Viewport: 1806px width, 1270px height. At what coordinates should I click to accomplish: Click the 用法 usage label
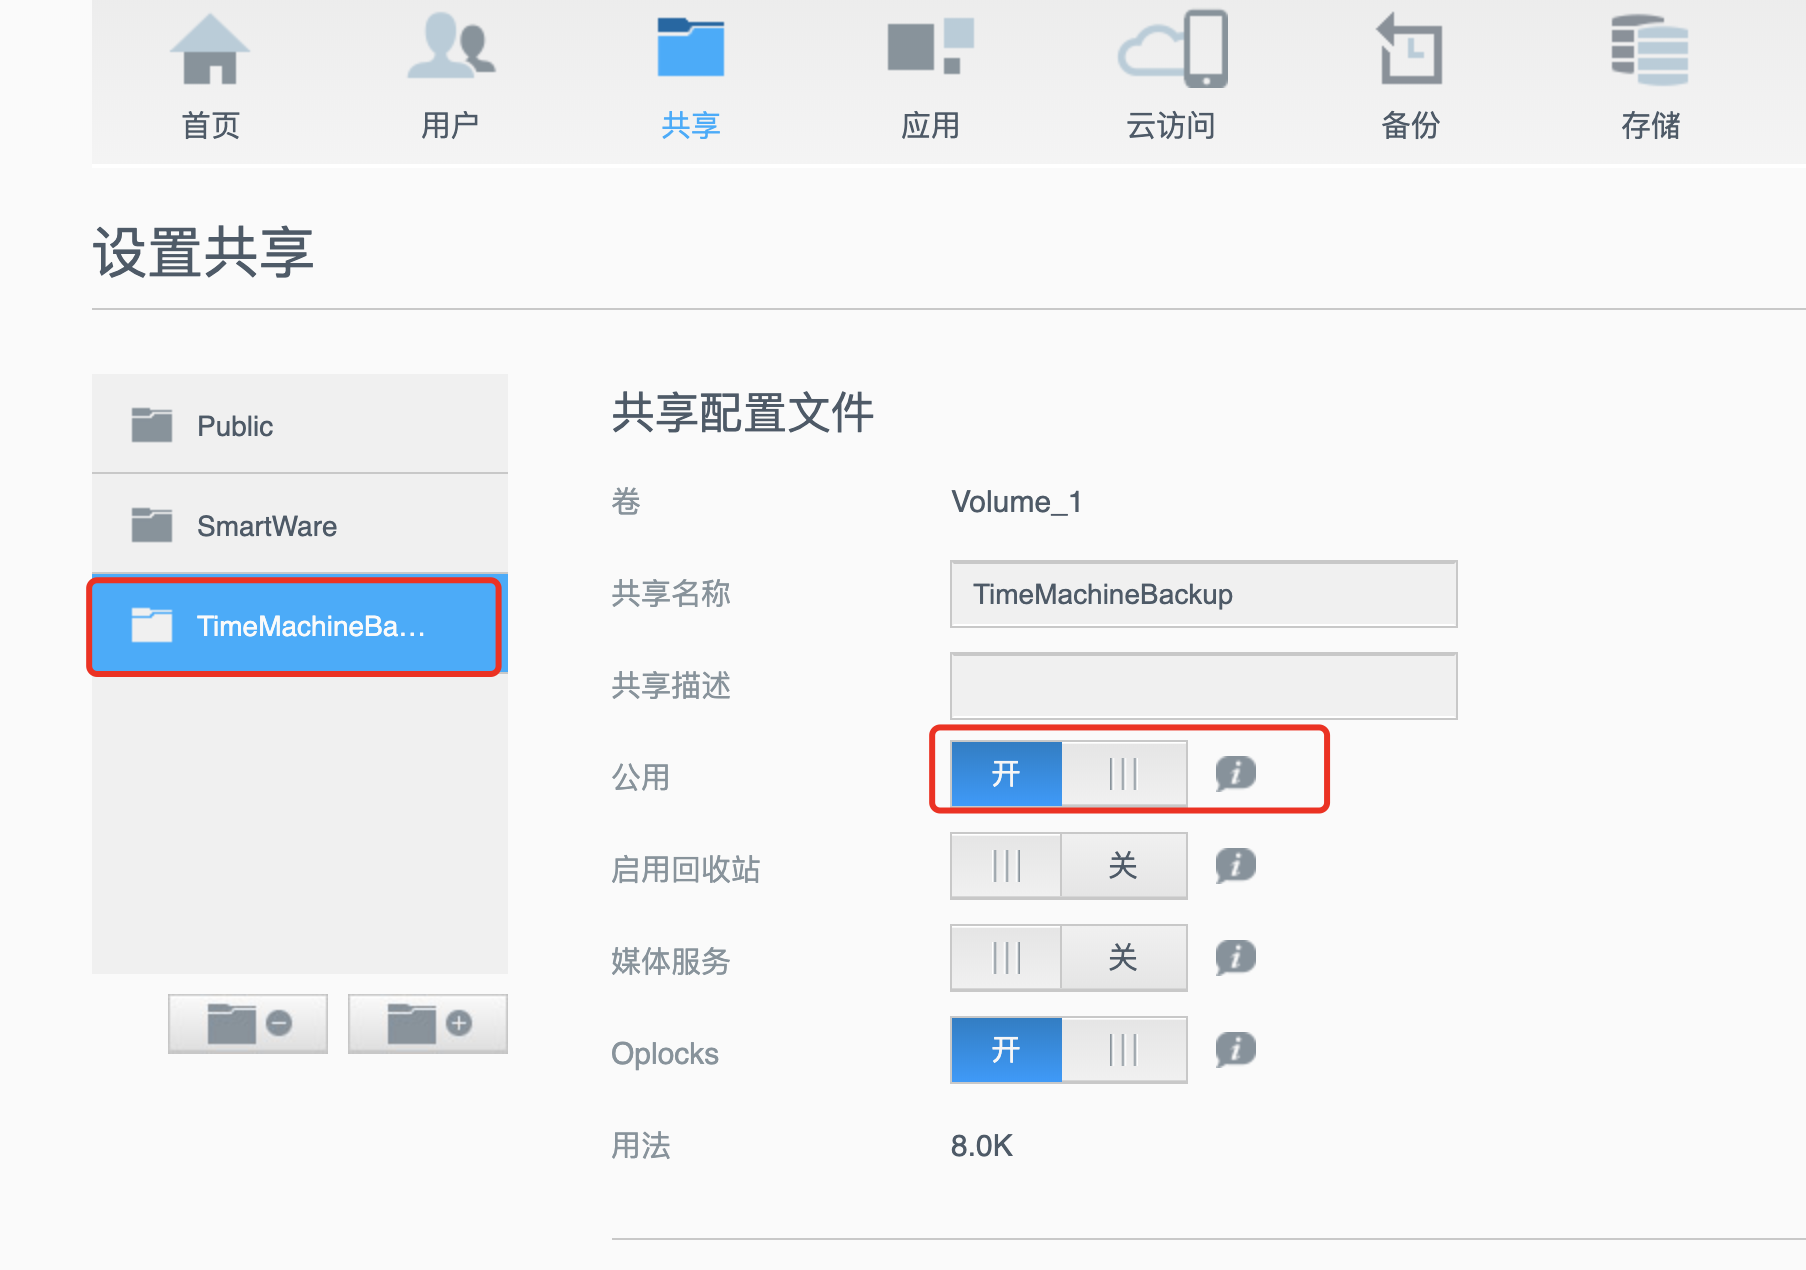[x=641, y=1145]
